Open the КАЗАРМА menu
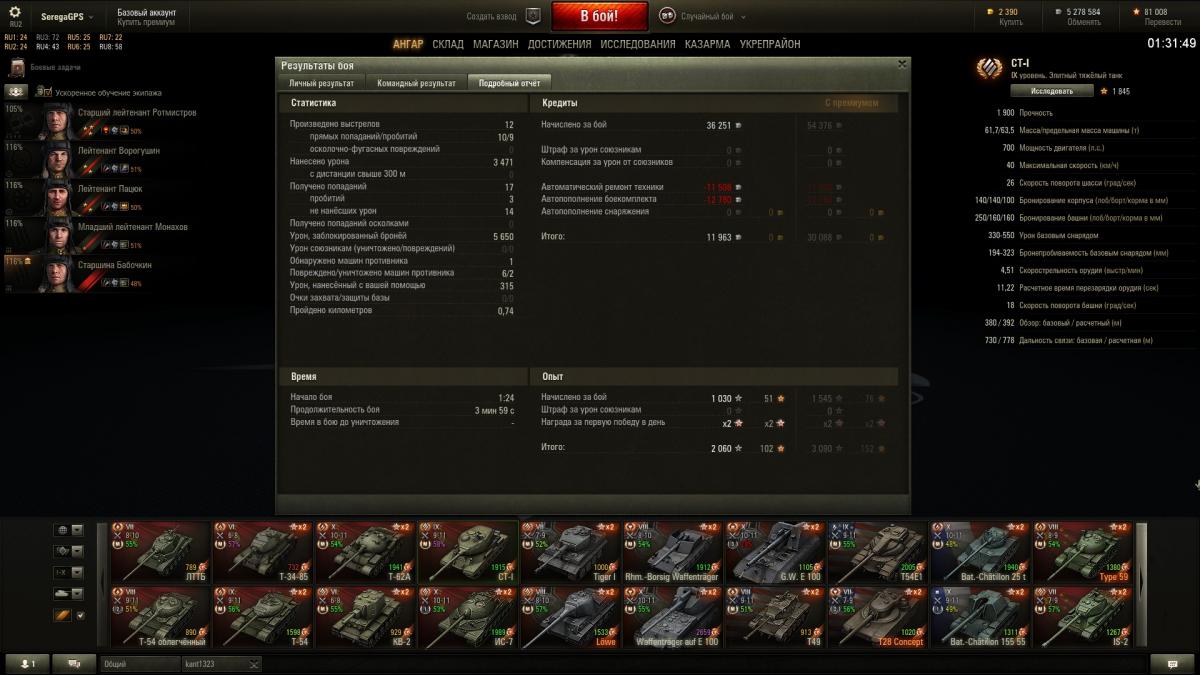Viewport: 1200px width, 675px height. (708, 44)
